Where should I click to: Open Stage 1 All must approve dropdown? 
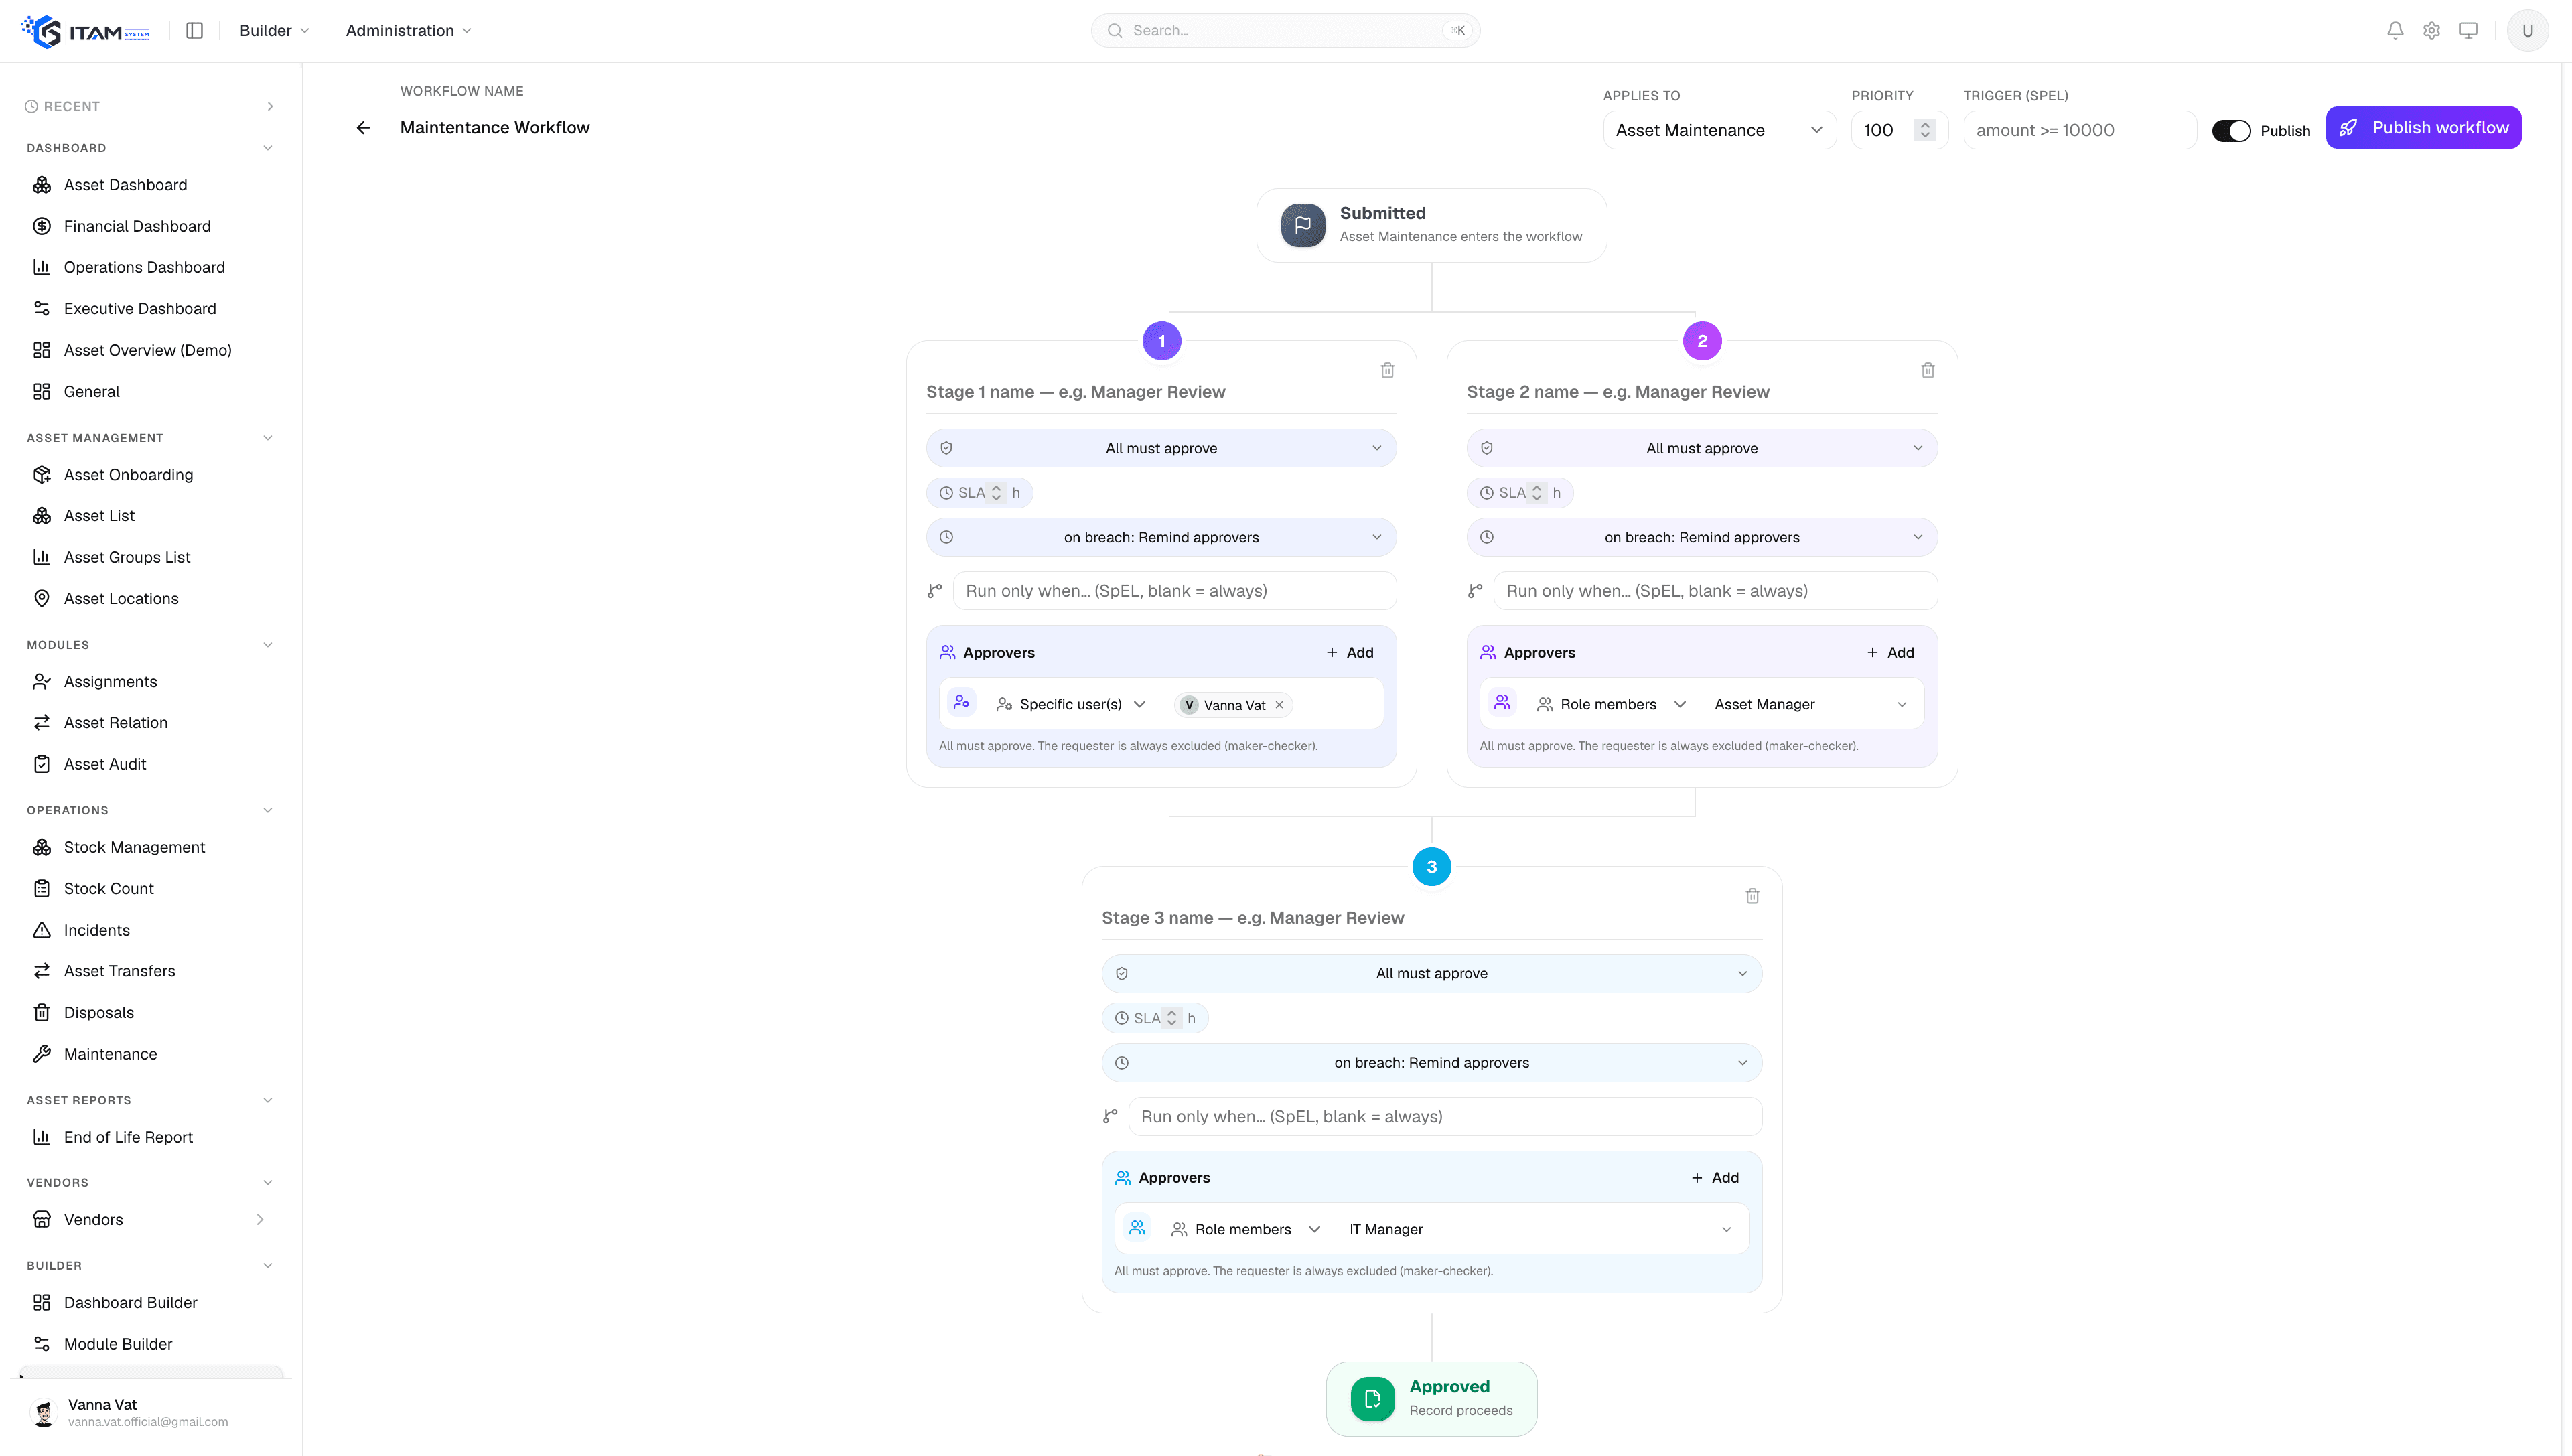click(1161, 448)
